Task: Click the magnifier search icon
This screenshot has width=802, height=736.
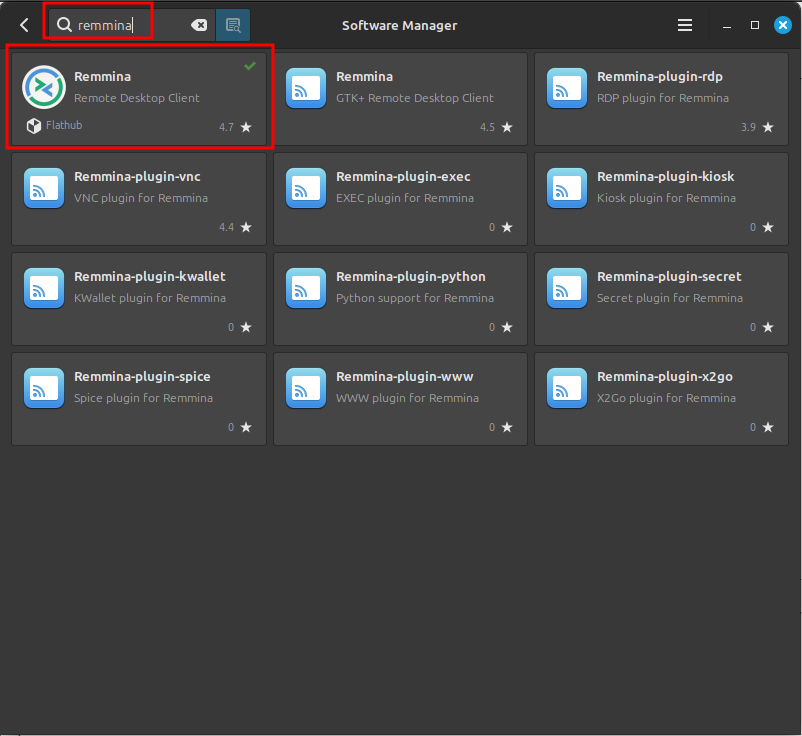Action: click(x=64, y=25)
